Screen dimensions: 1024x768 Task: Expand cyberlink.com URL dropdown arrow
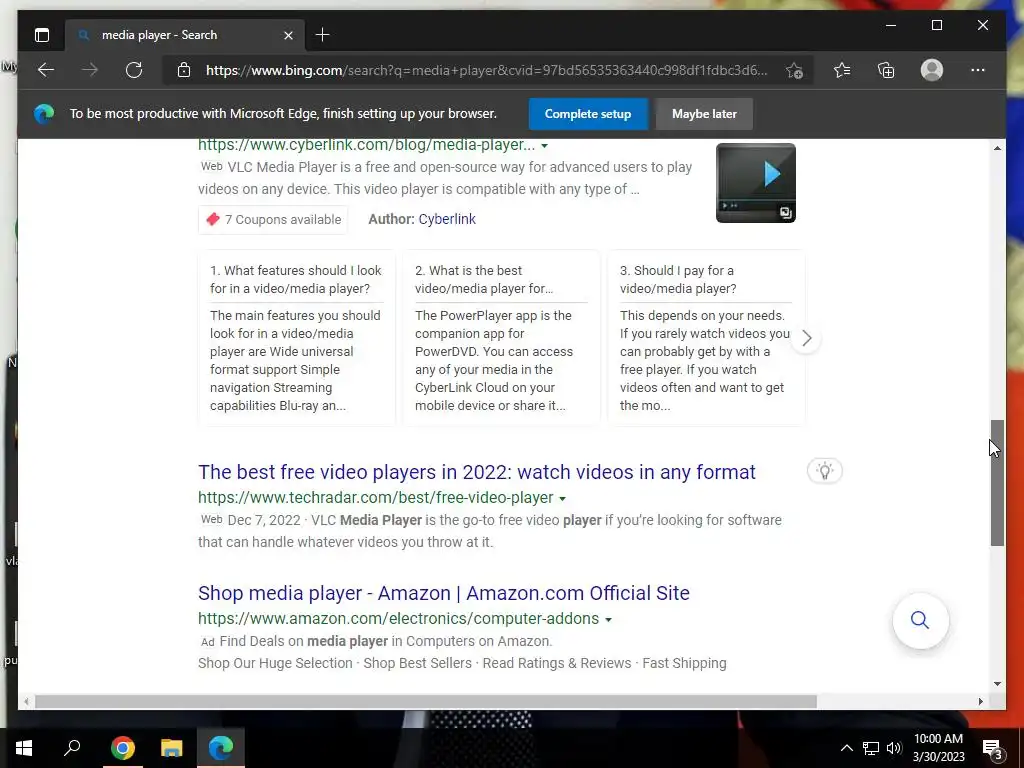click(545, 146)
